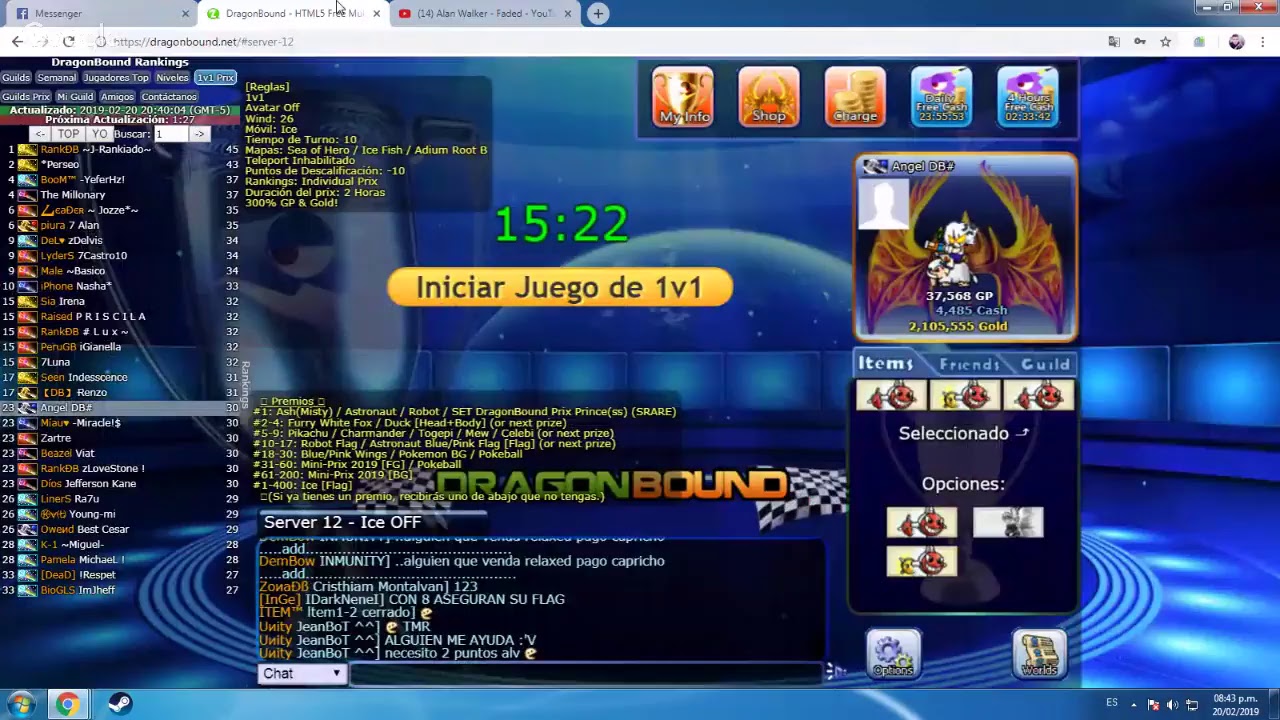1280x720 pixels.
Task: Switch to the Guilds Prix tab
Action: pos(26,97)
